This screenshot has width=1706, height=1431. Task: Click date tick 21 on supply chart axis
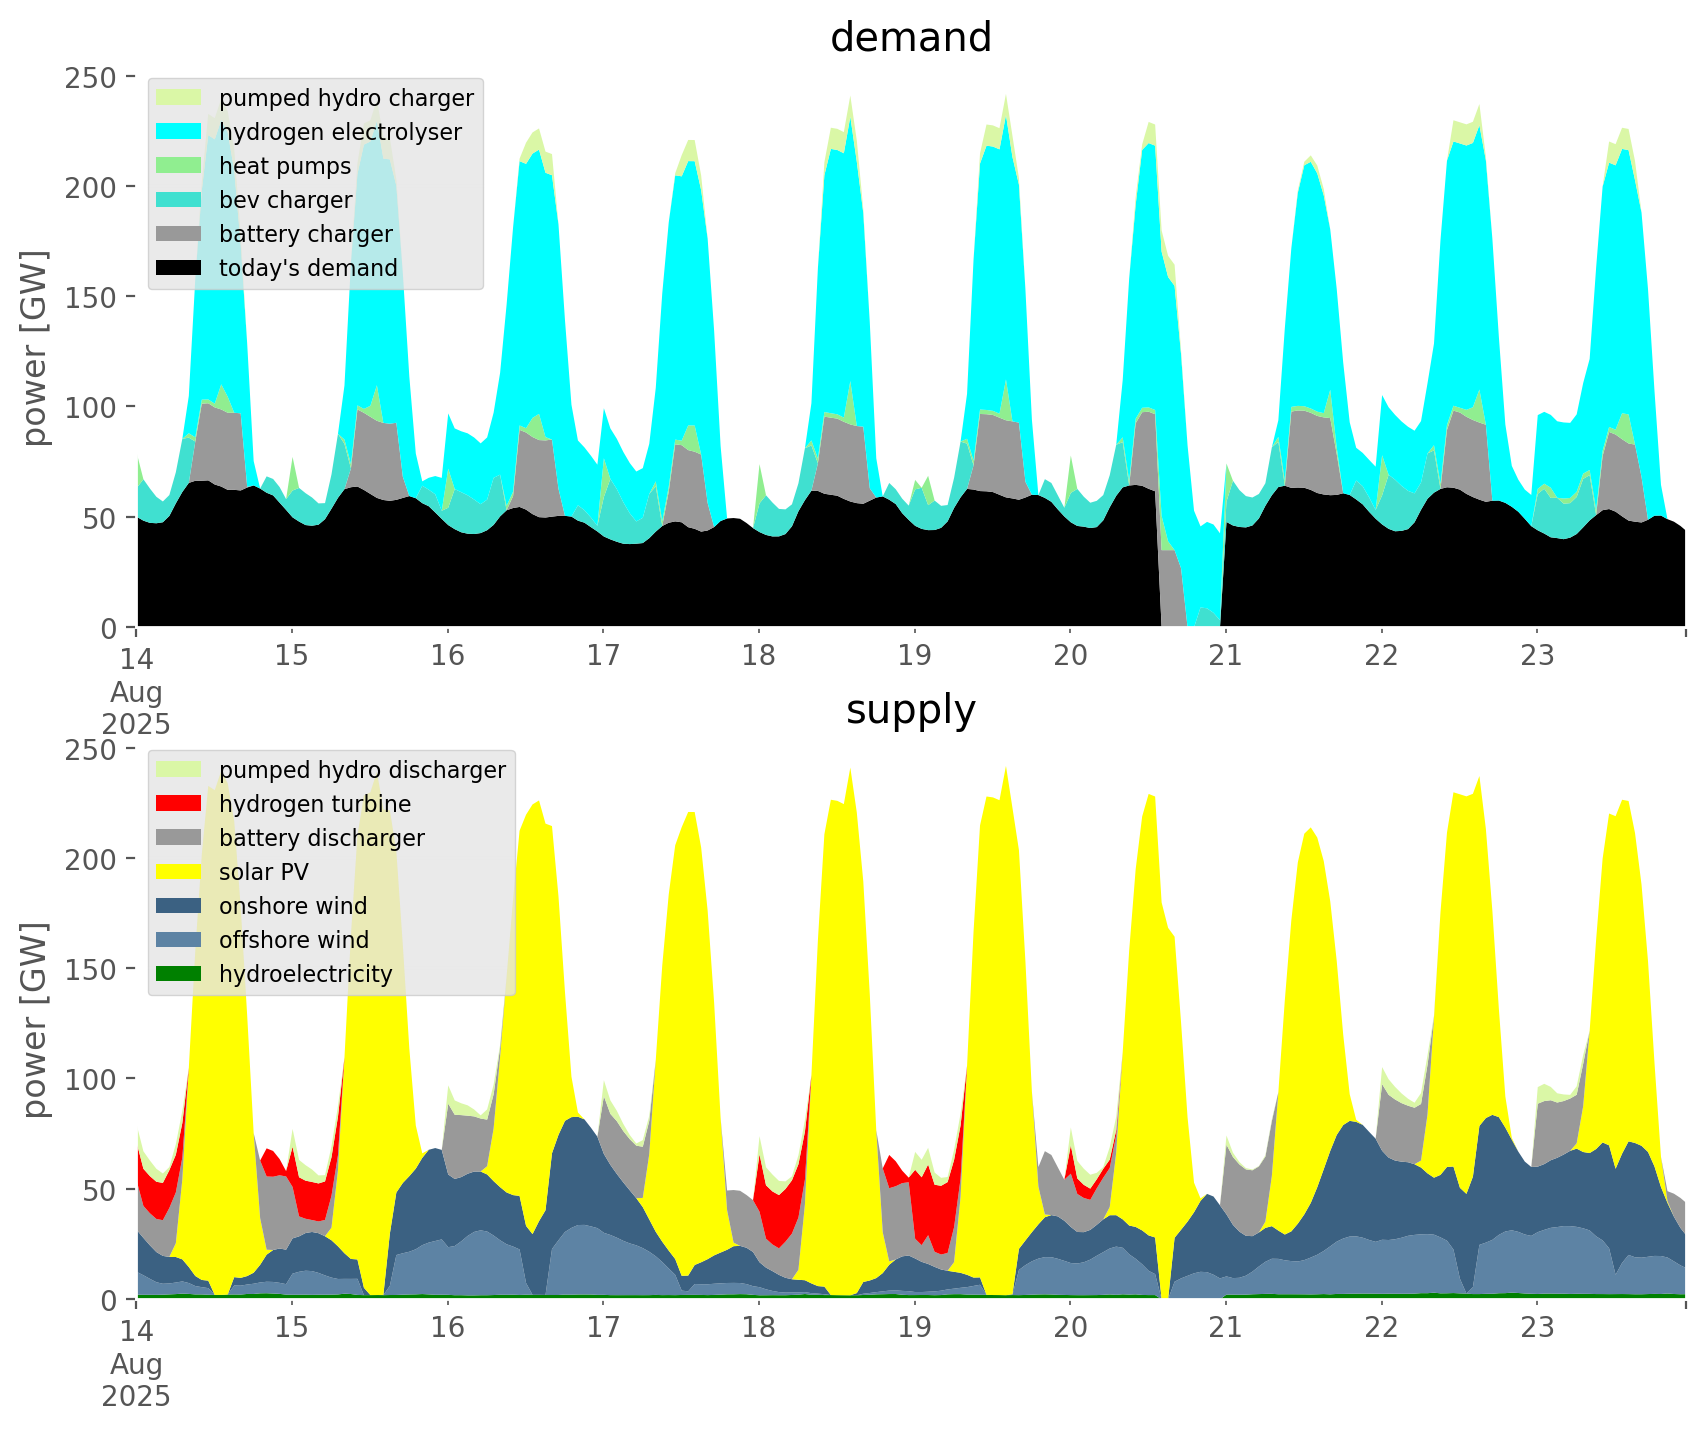(x=1225, y=1328)
